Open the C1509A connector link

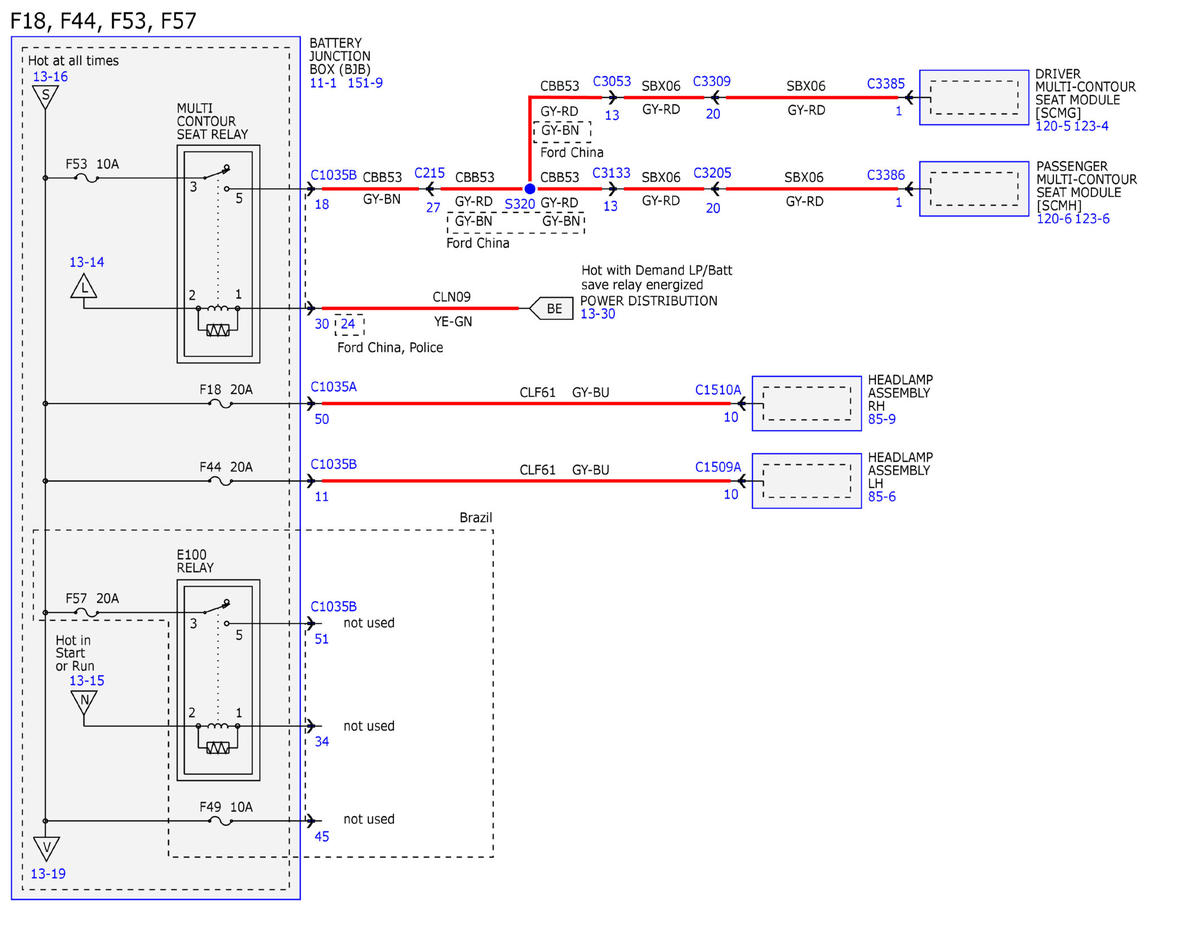(718, 466)
